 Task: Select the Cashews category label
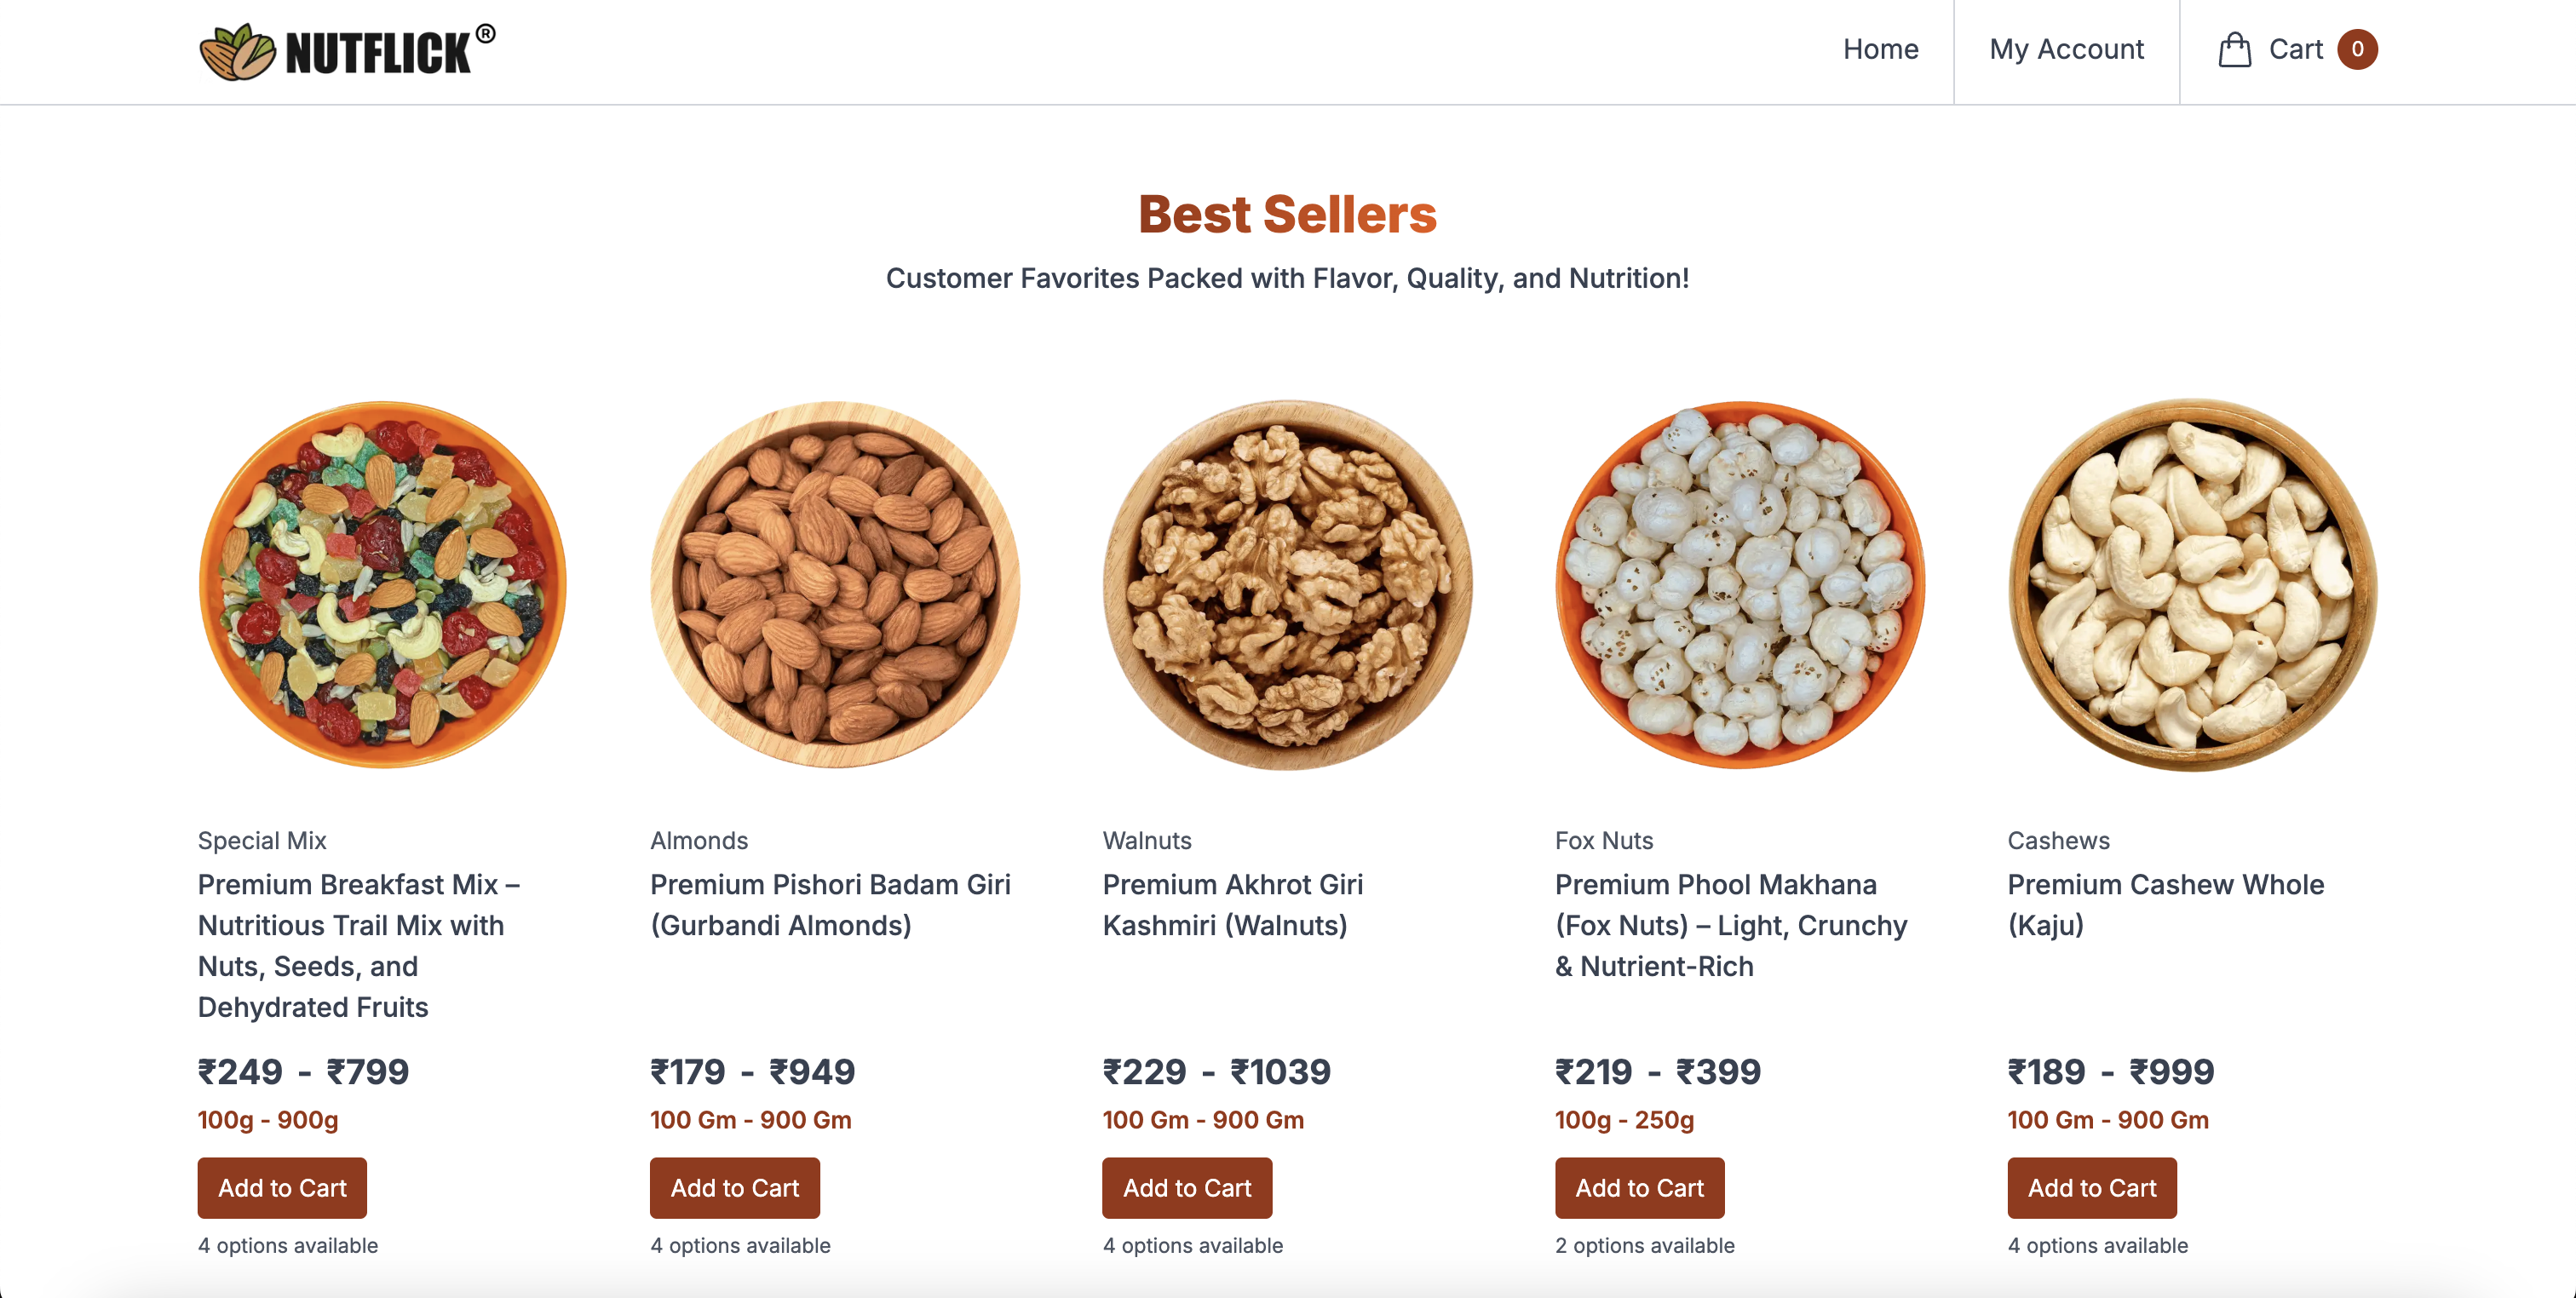tap(2058, 840)
